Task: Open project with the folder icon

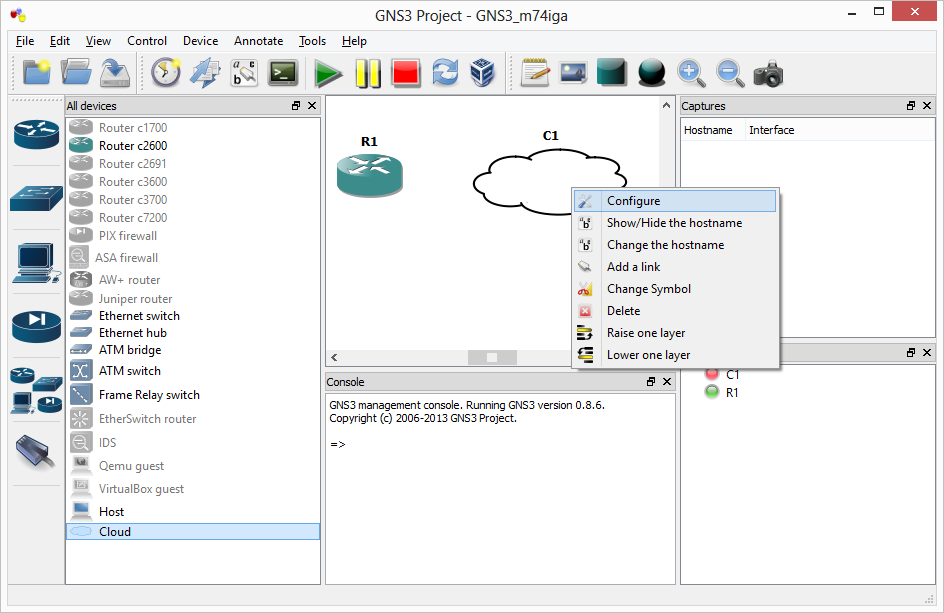Action: 76,73
